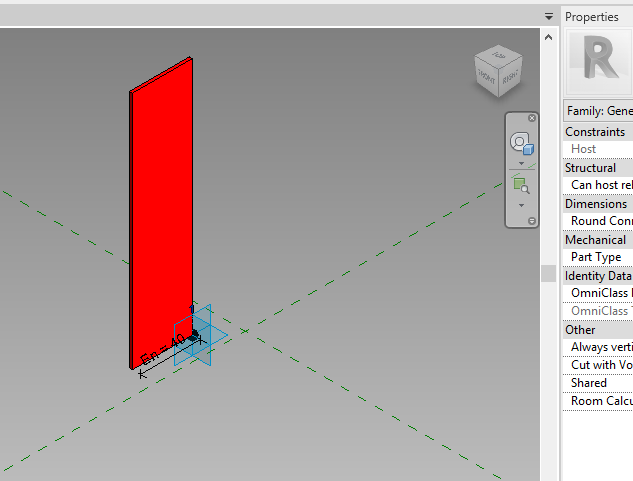Screen dimensions: 633x481
Task: Open the navigation bar customize menu
Action: (532, 221)
